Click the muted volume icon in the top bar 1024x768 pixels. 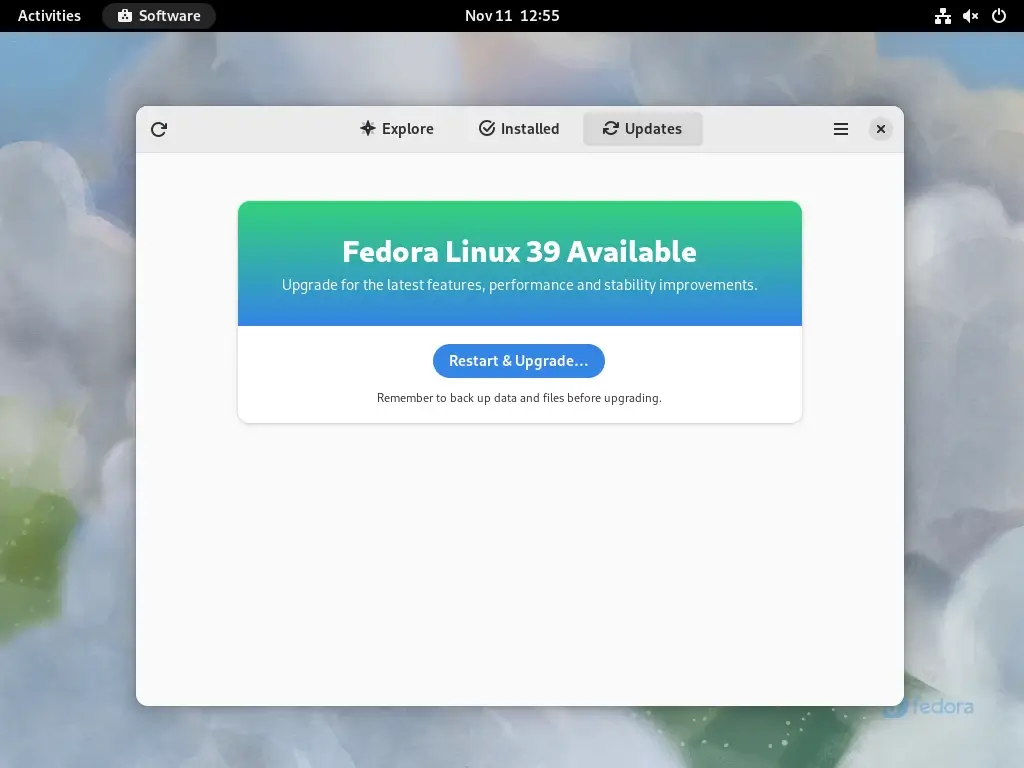970,16
